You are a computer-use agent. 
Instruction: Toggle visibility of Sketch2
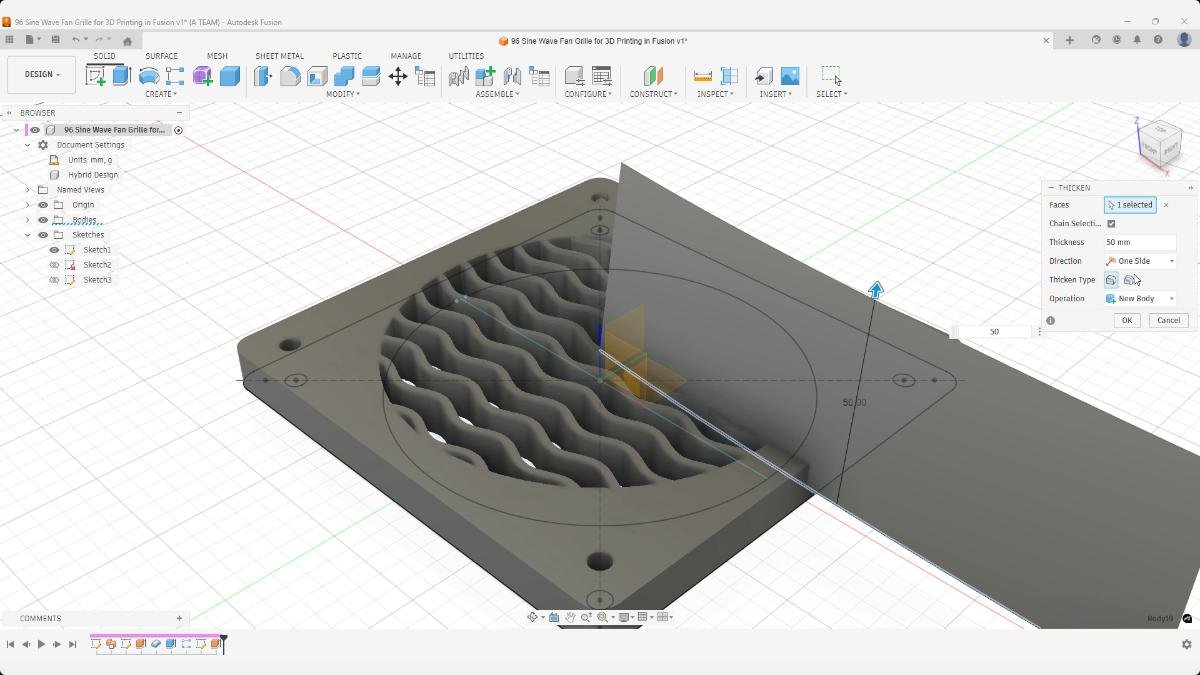pos(55,264)
